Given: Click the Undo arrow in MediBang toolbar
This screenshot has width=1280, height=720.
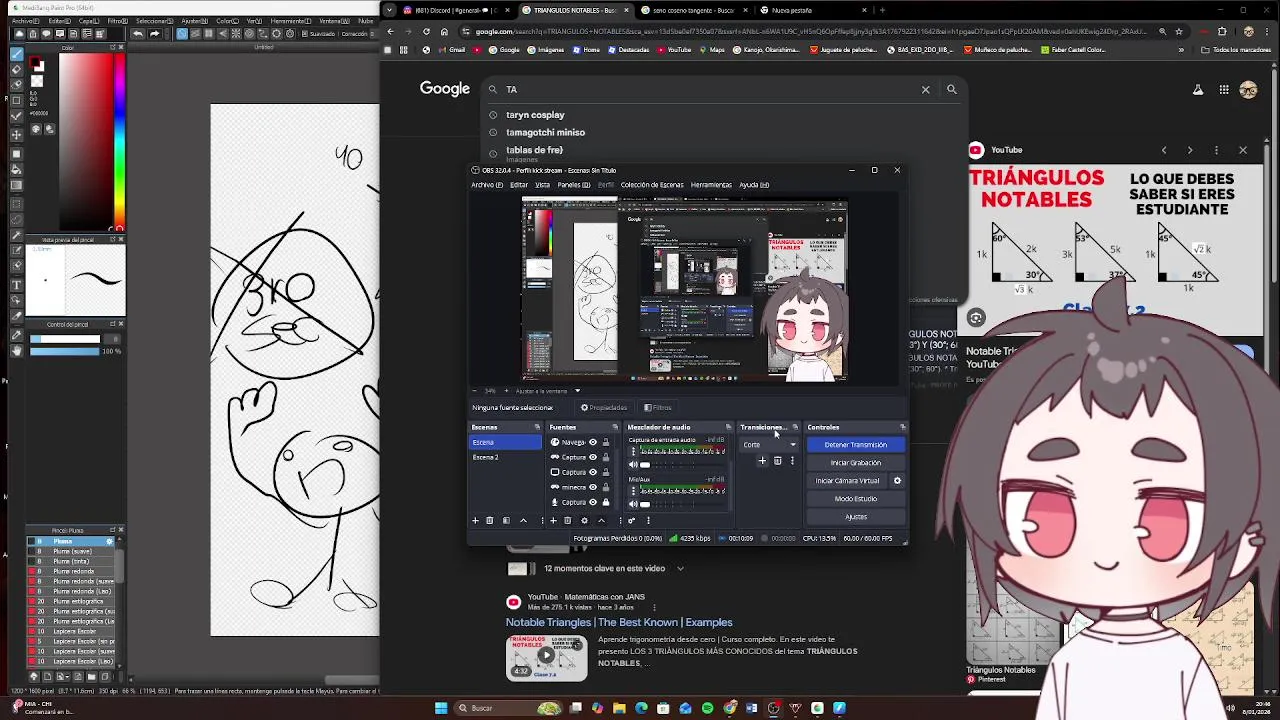Looking at the screenshot, I should point(137,33).
